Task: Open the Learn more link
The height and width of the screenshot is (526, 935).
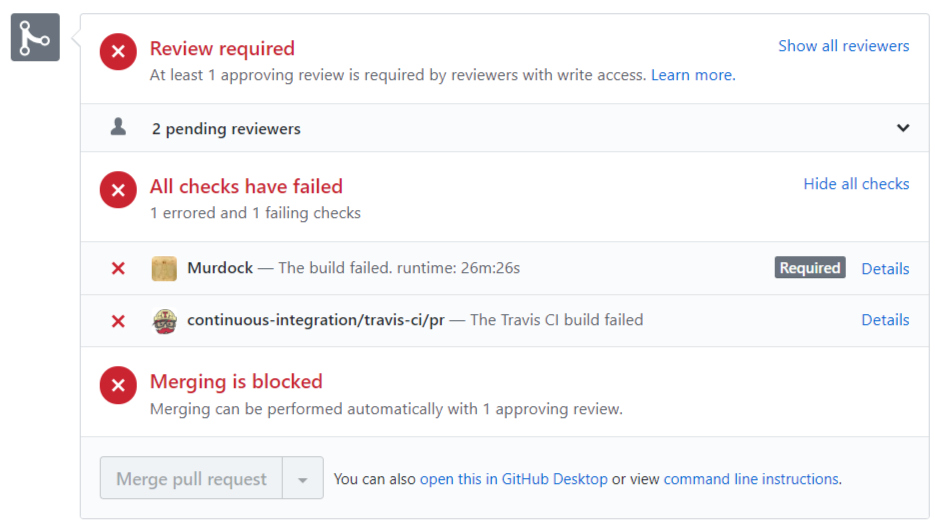Action: point(692,75)
